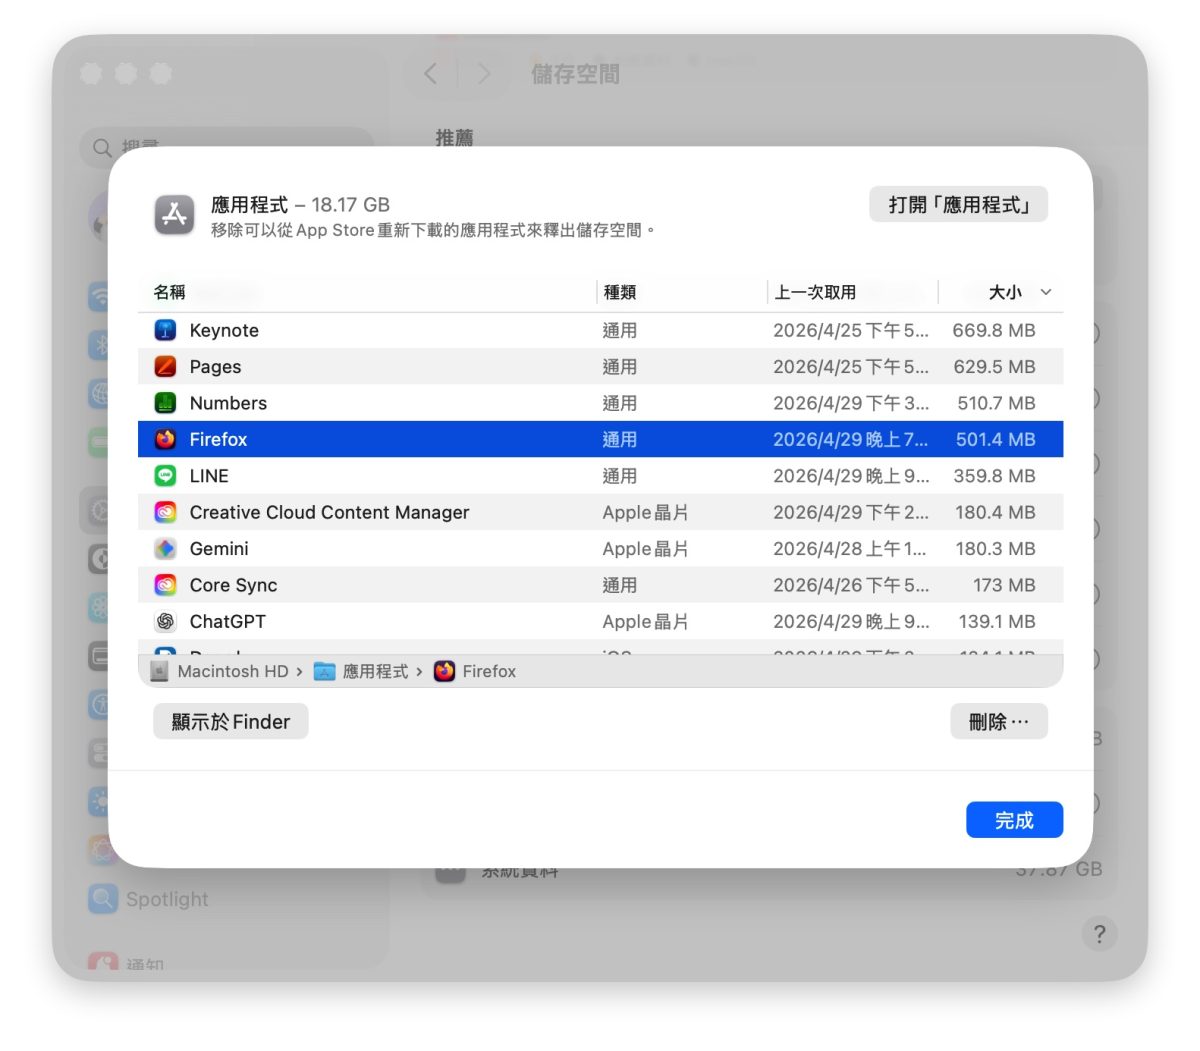Select the Keynote row name

click(224, 330)
